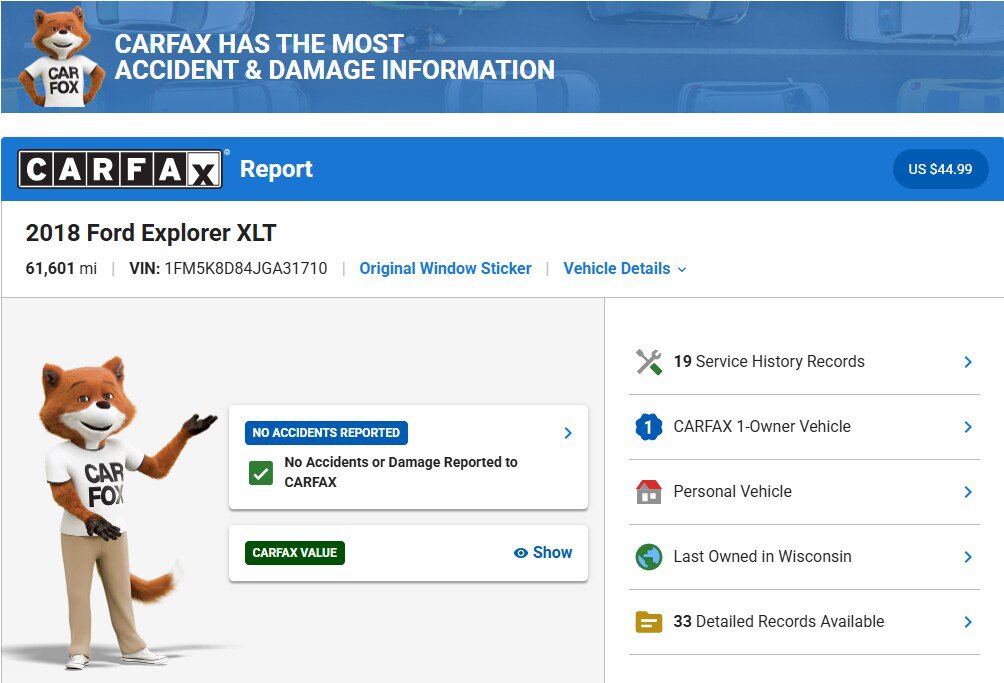Click the green checkmark No Accidents icon
The image size is (1004, 683).
[261, 474]
